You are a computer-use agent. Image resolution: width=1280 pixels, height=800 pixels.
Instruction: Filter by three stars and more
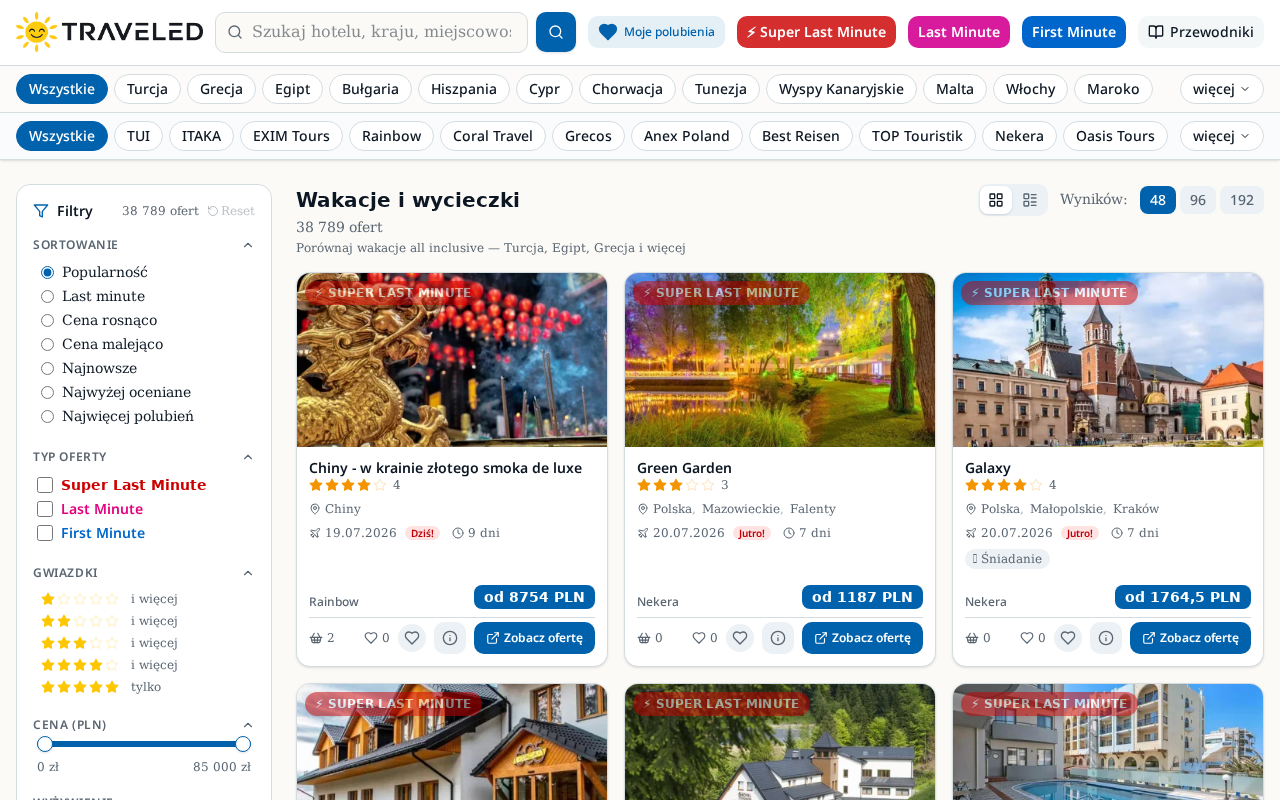pos(109,643)
